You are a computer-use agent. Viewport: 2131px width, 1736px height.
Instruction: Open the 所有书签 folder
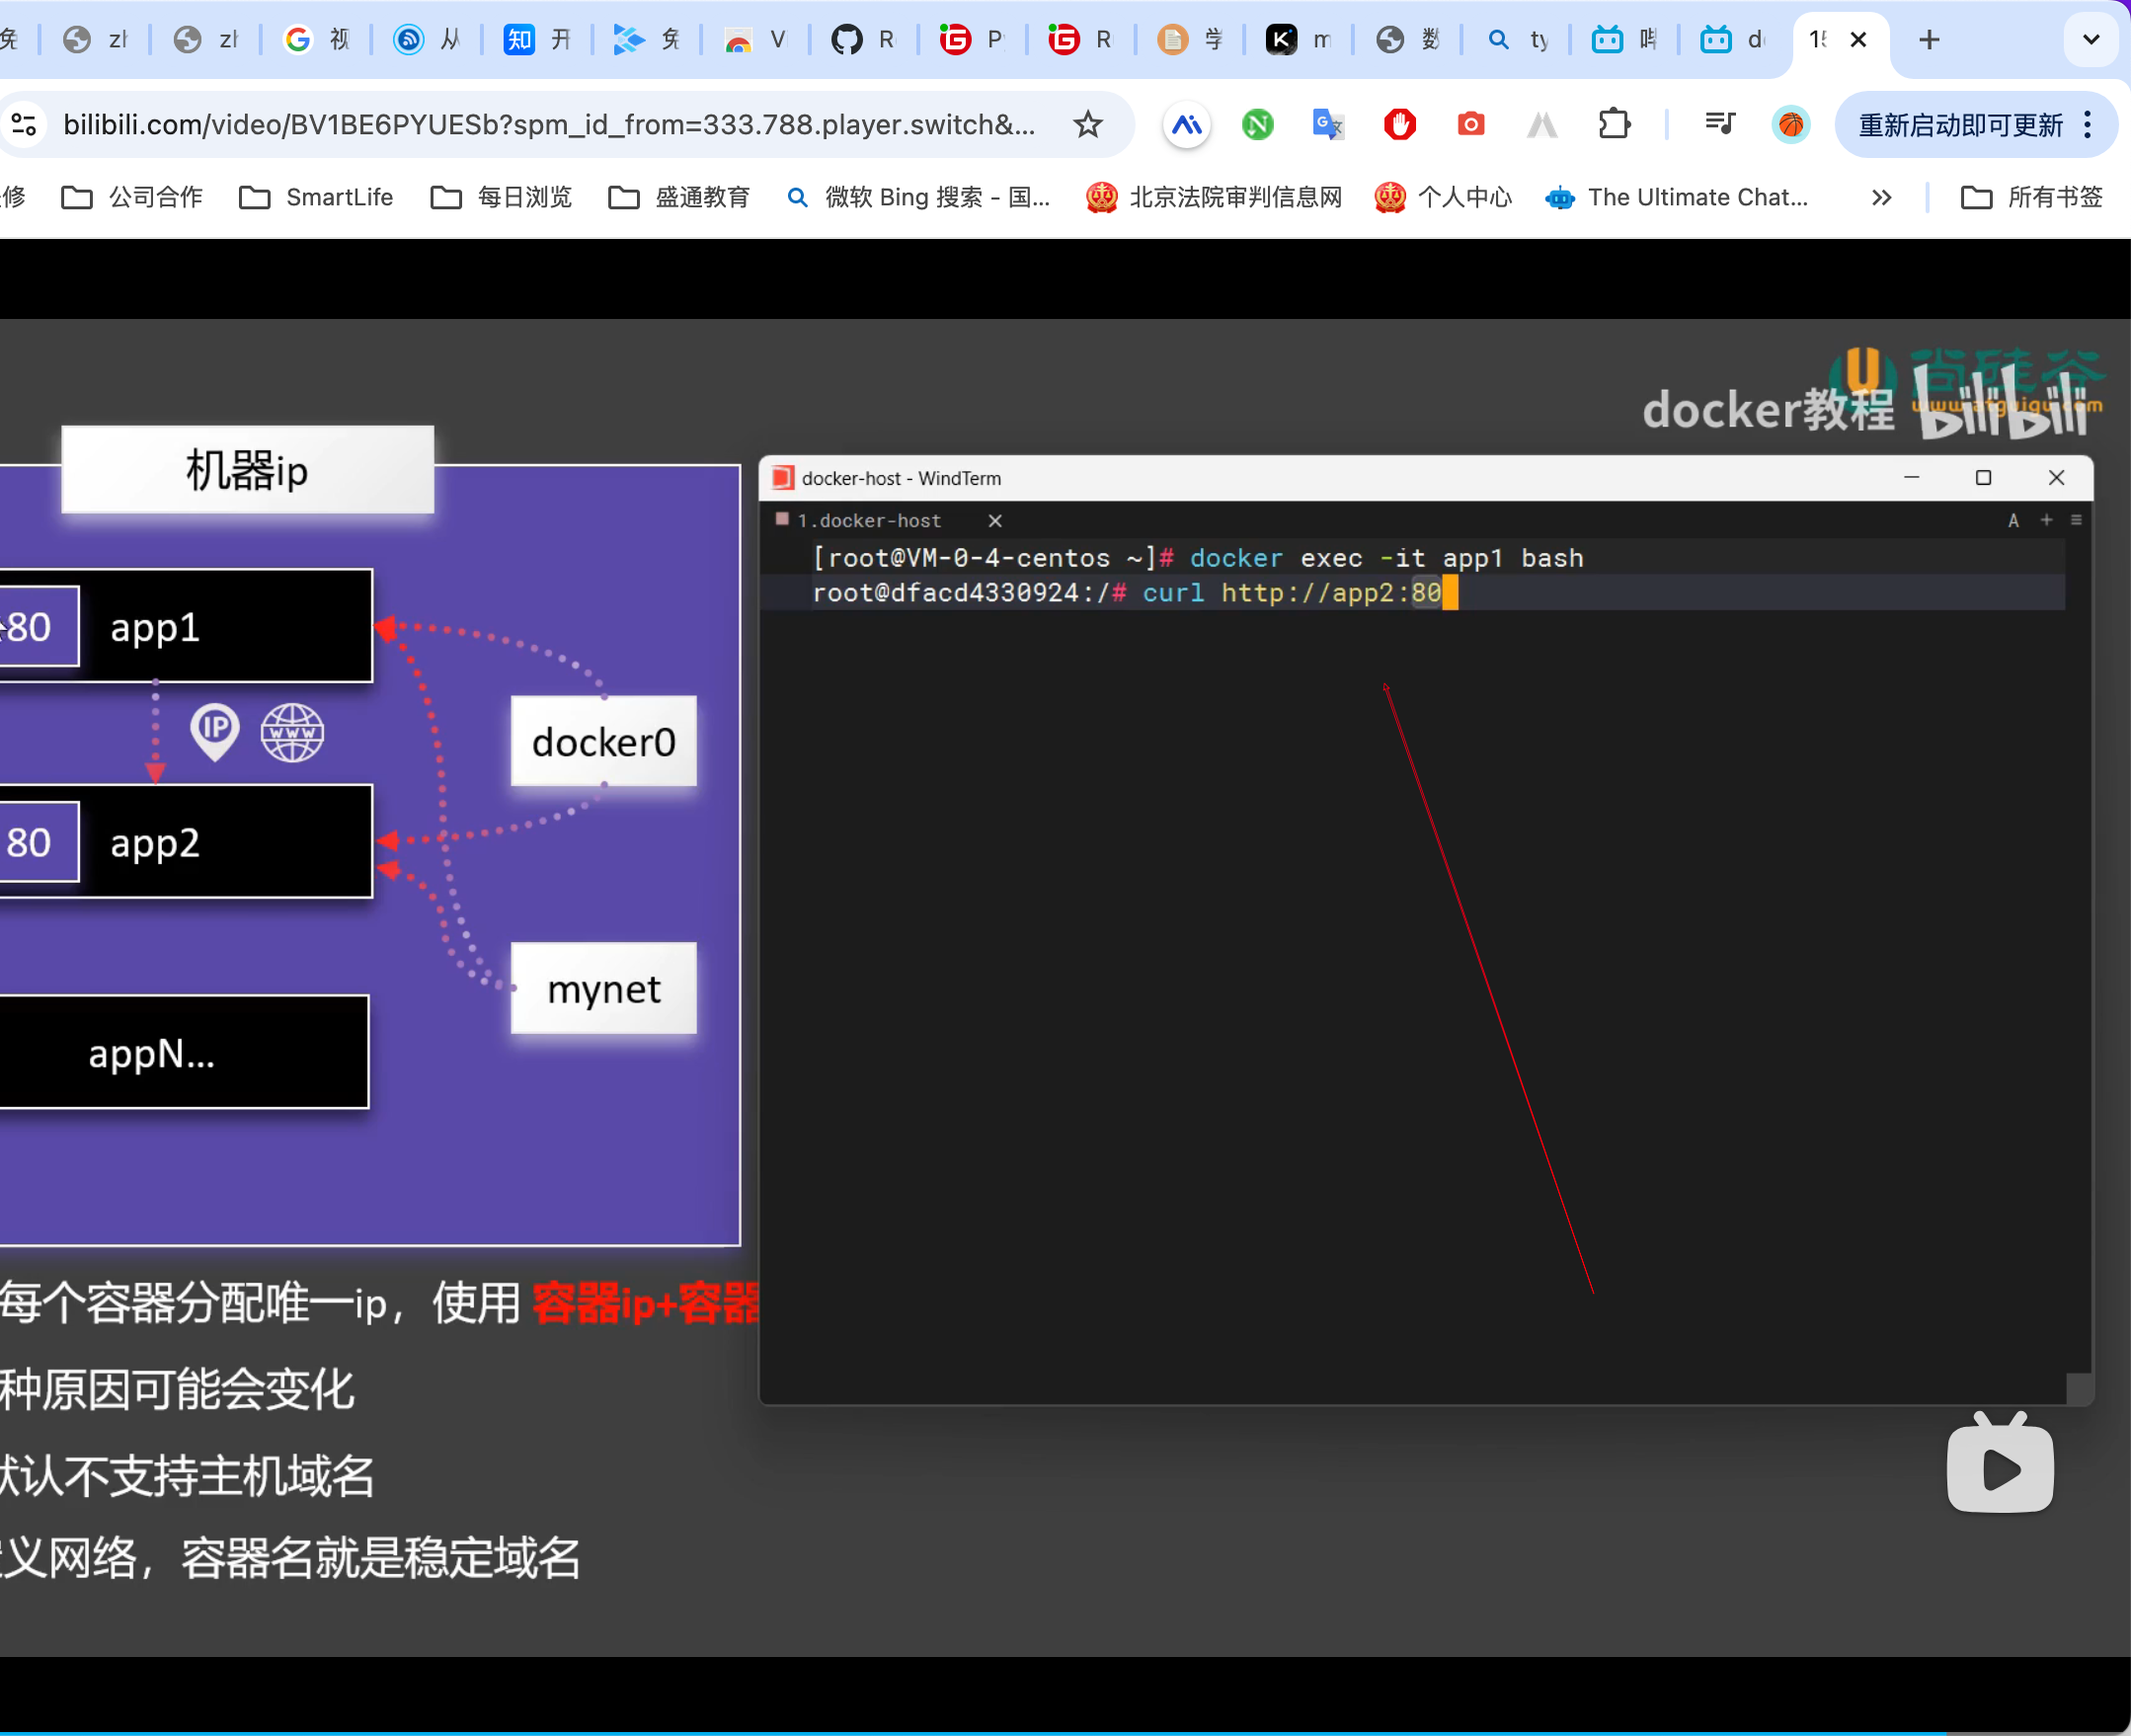tap(2032, 198)
